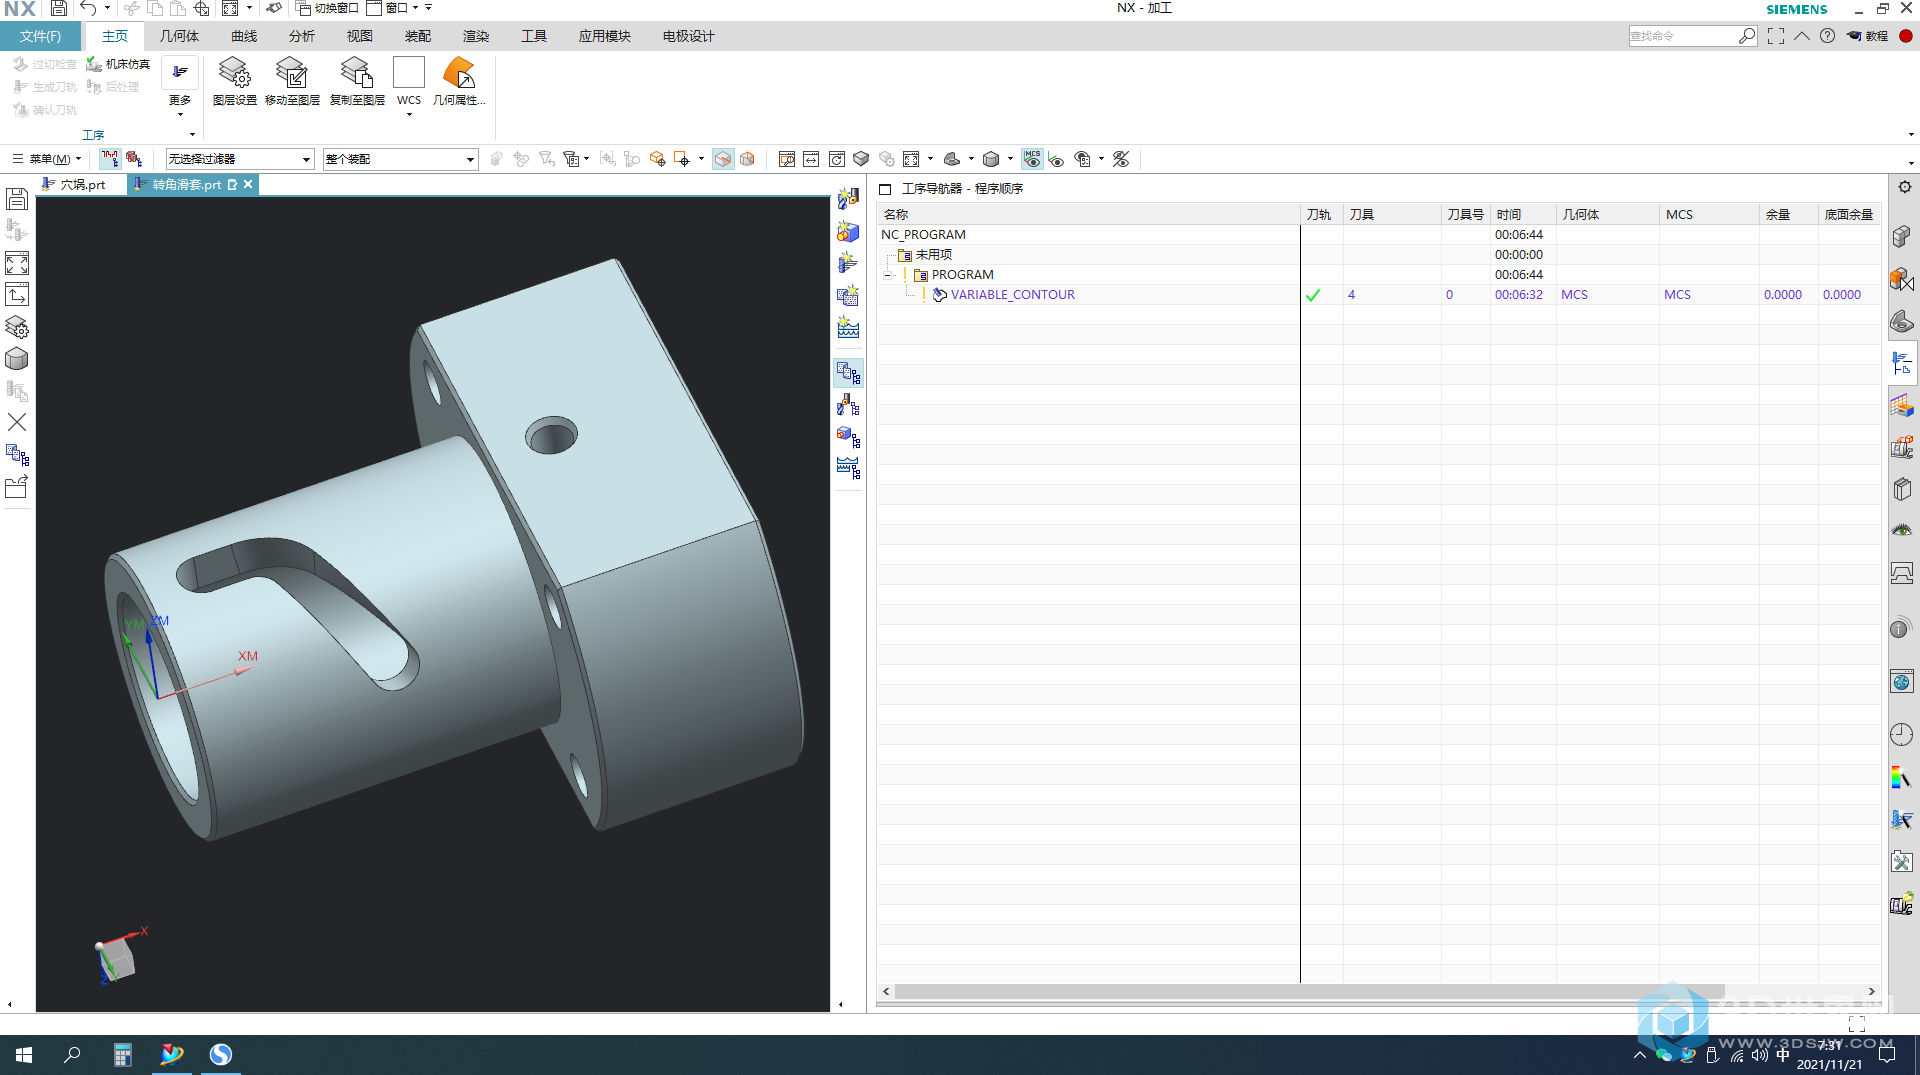This screenshot has width=1920, height=1075.
Task: Click the hide-all crossed eye icon
Action: 1121,159
